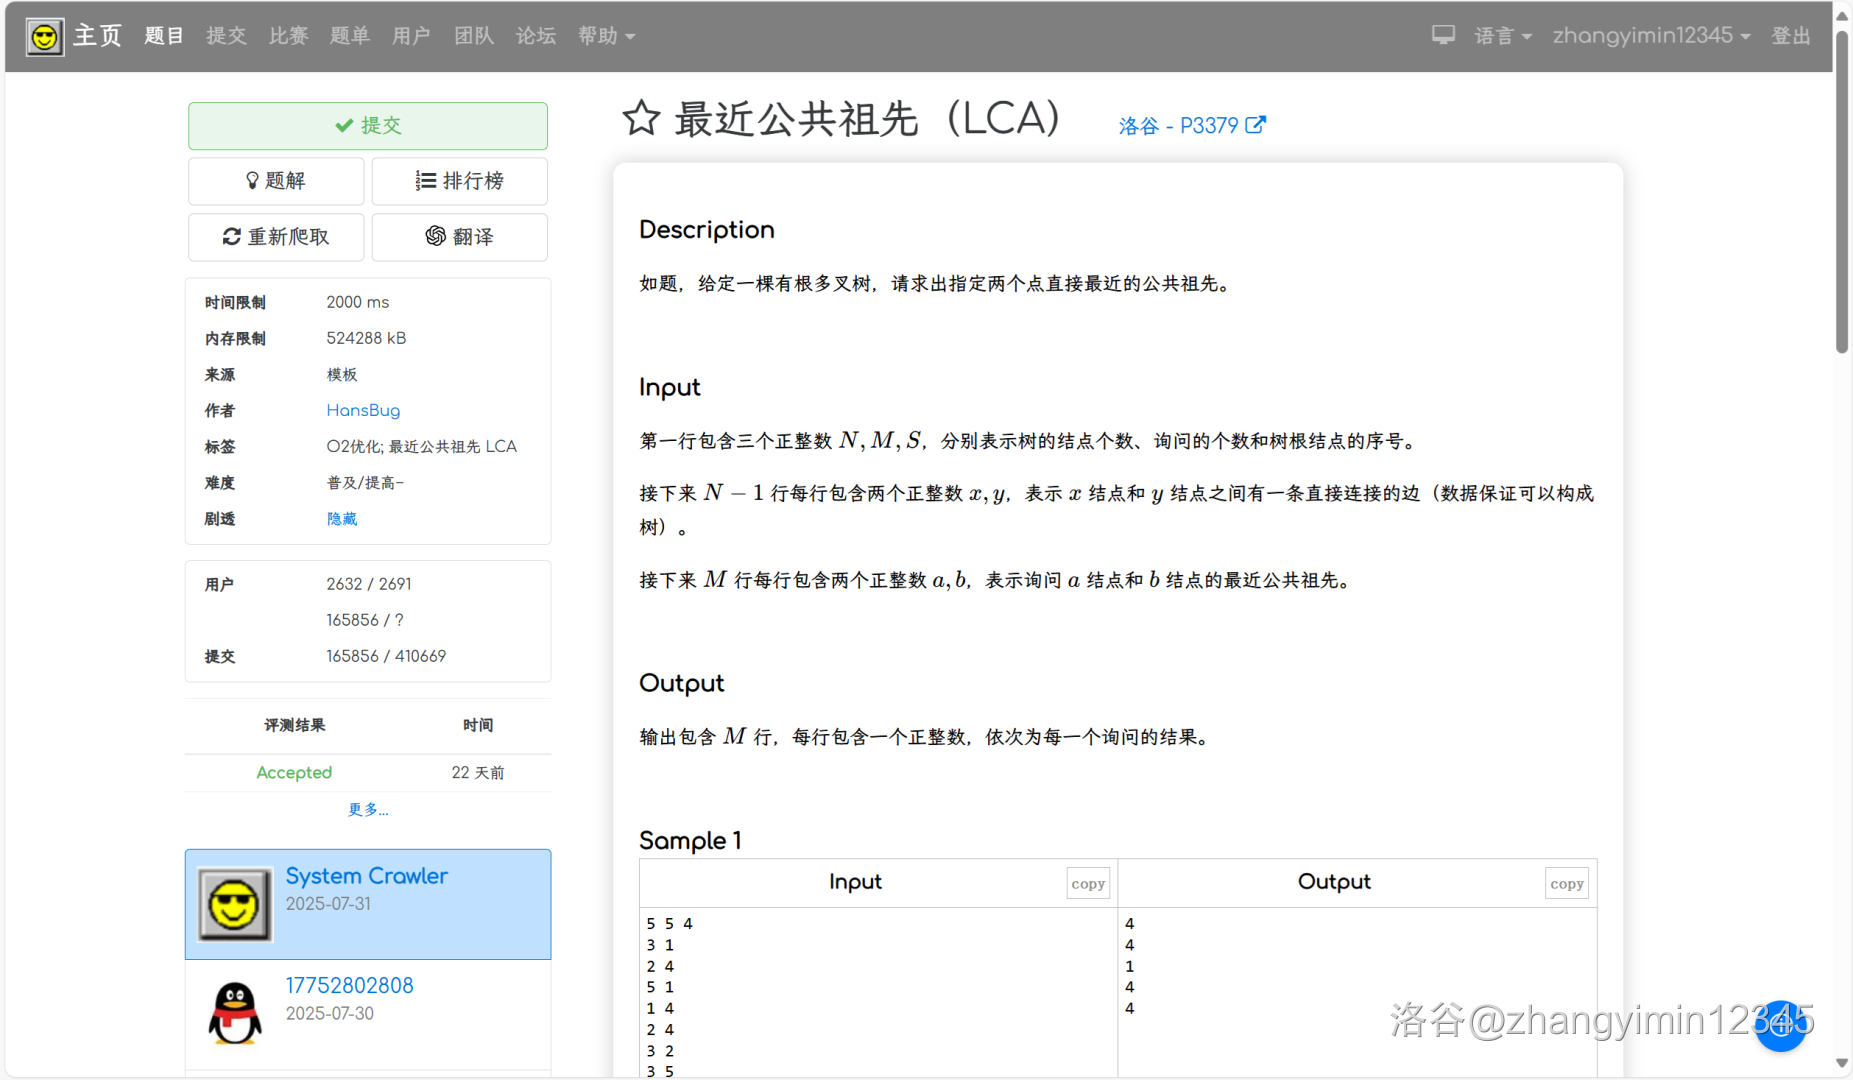Click the System Crawler avatar

coord(235,904)
